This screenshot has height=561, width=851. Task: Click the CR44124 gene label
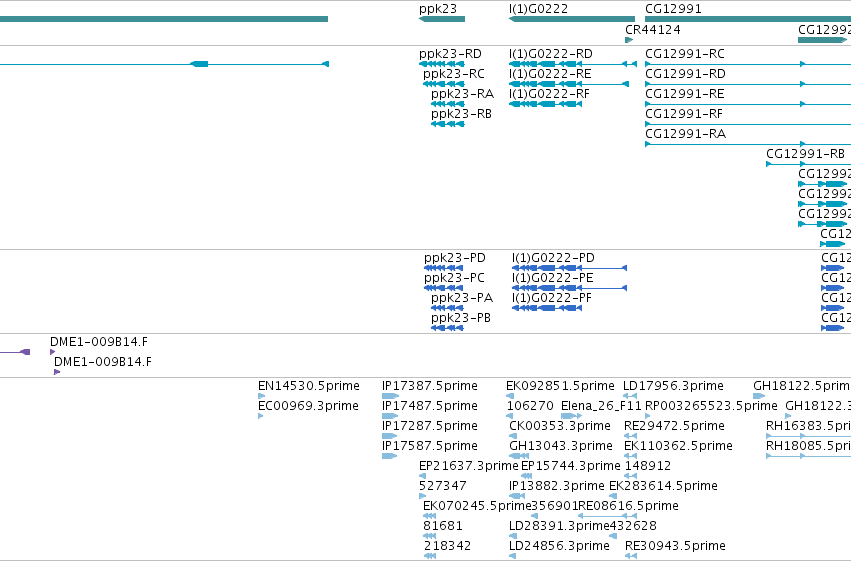[653, 29]
